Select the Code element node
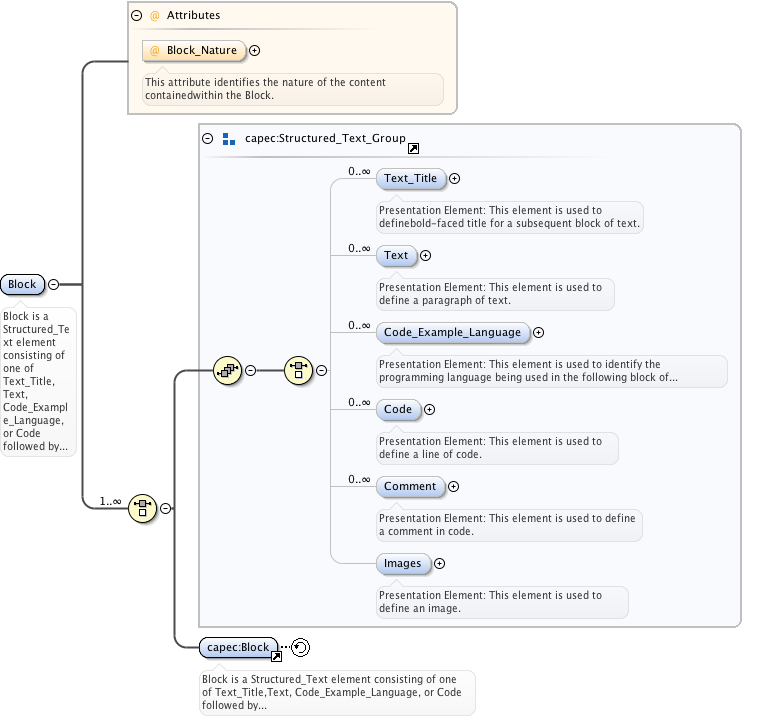 point(398,410)
